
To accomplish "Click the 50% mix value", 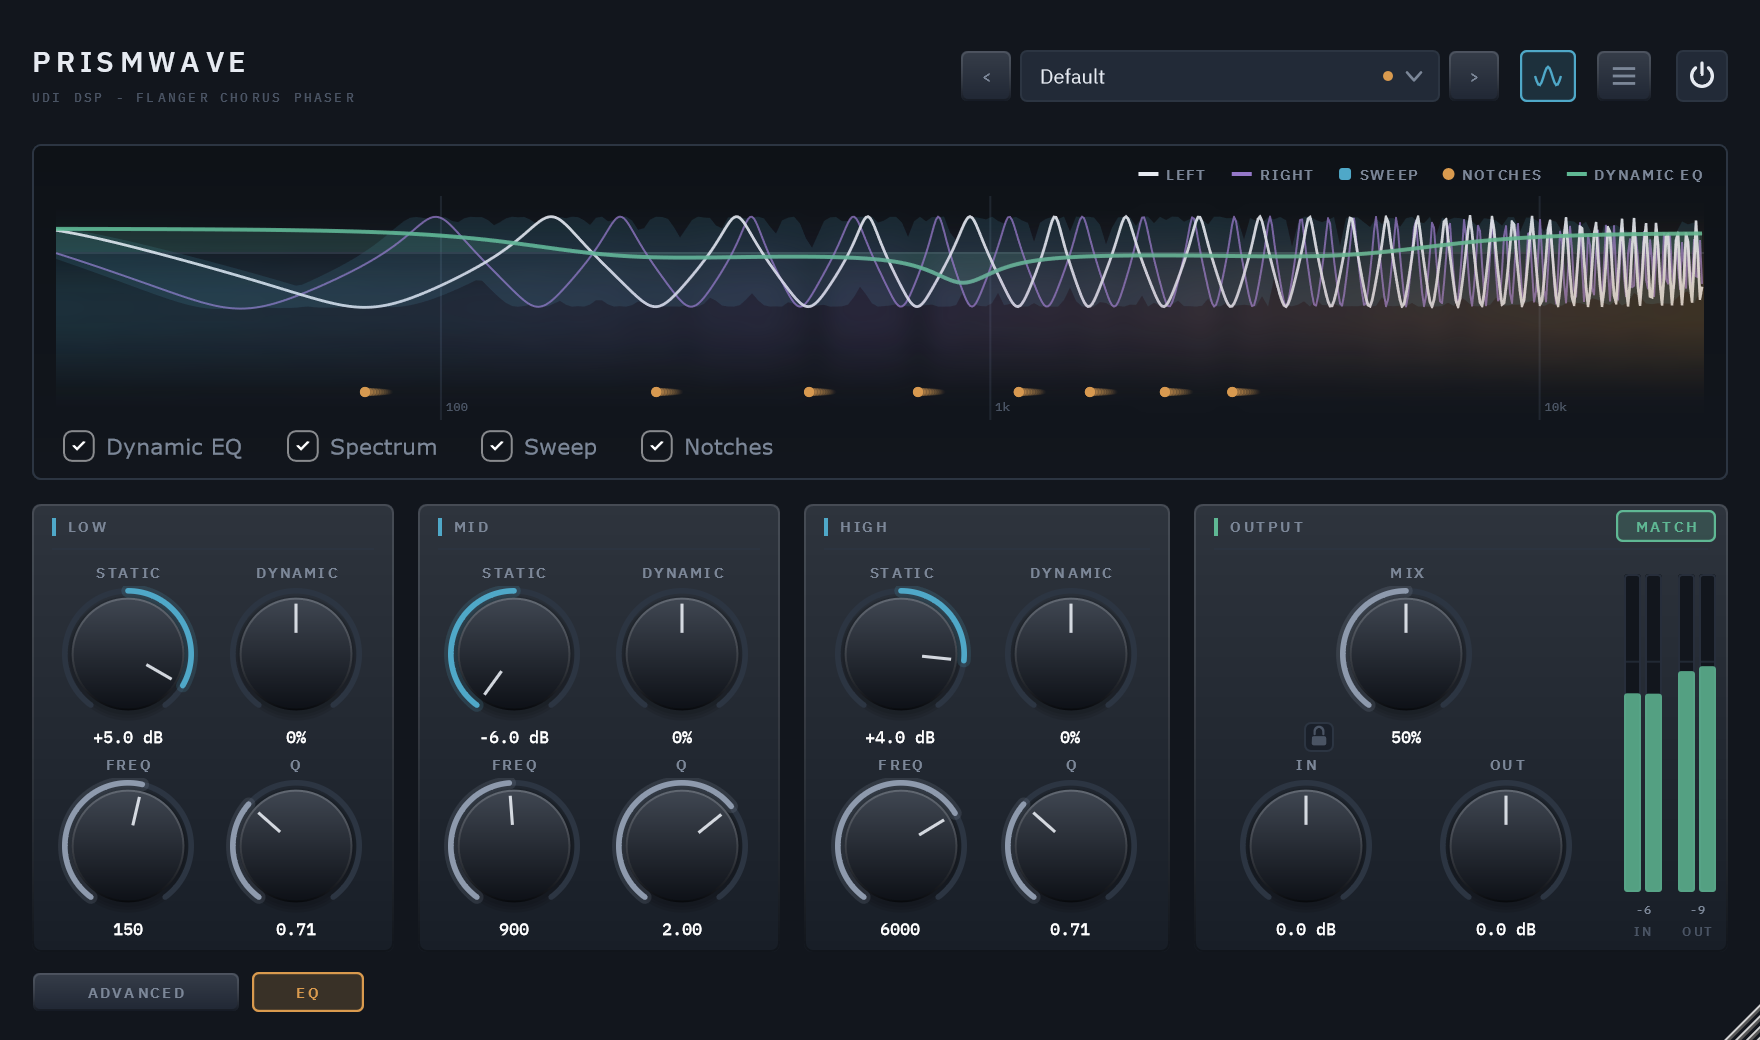I will [x=1406, y=738].
